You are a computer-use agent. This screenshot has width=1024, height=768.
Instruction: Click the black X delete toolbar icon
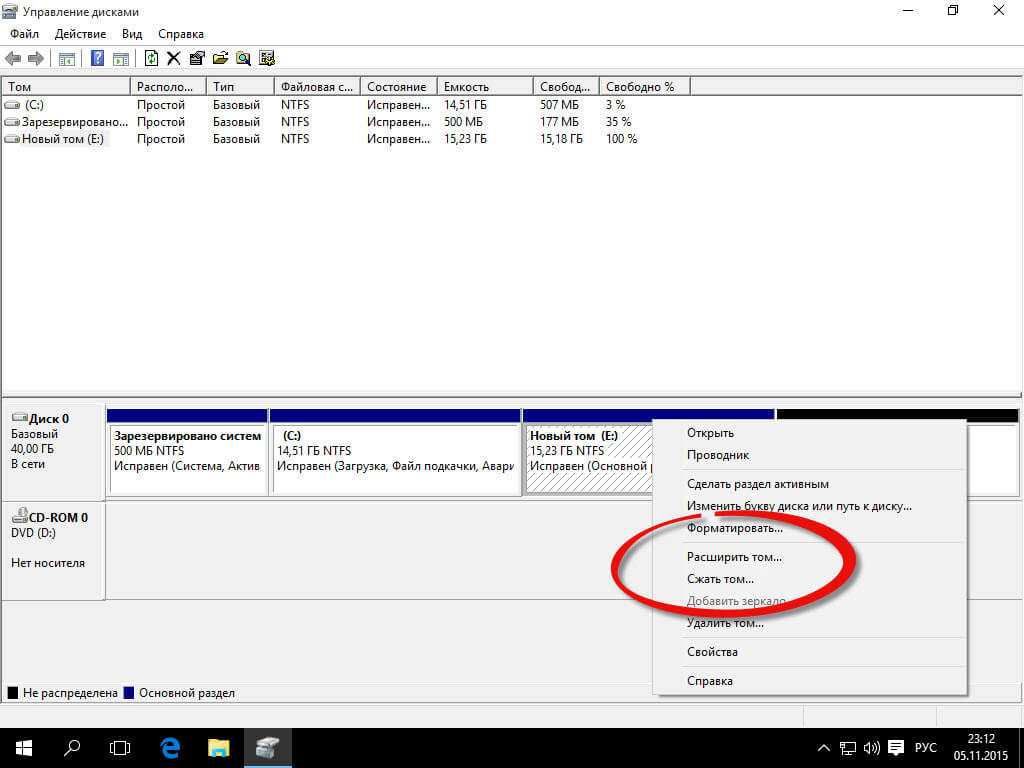coord(173,59)
